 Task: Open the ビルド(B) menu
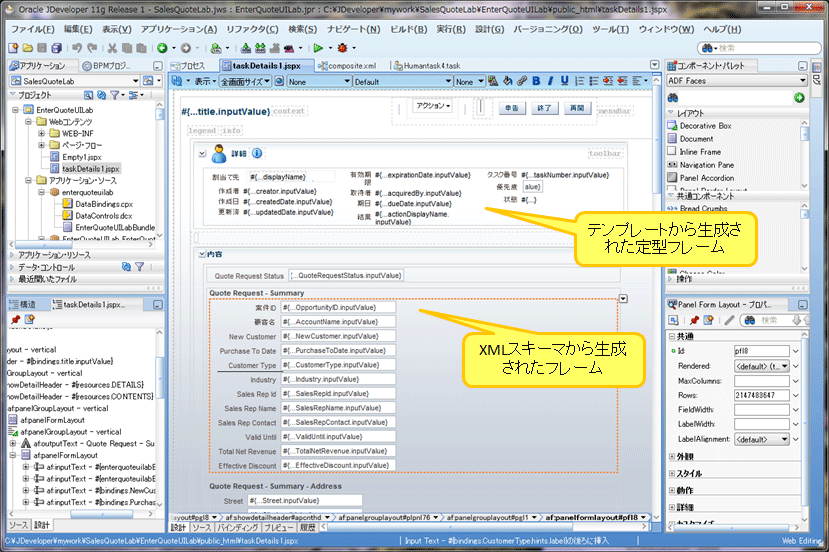point(408,30)
